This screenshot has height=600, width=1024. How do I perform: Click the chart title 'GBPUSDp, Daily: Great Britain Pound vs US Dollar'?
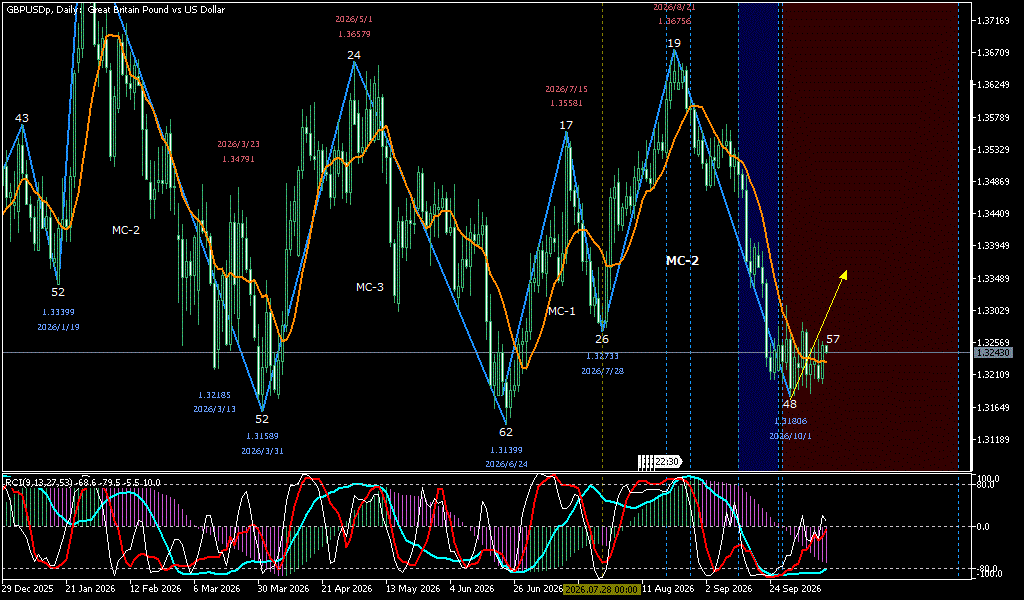(116, 10)
